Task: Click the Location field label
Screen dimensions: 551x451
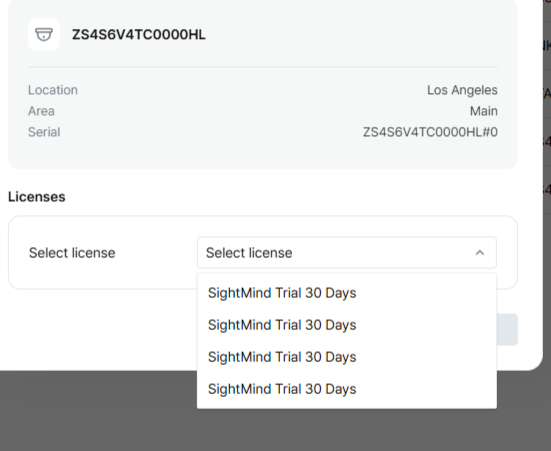Action: pos(53,90)
